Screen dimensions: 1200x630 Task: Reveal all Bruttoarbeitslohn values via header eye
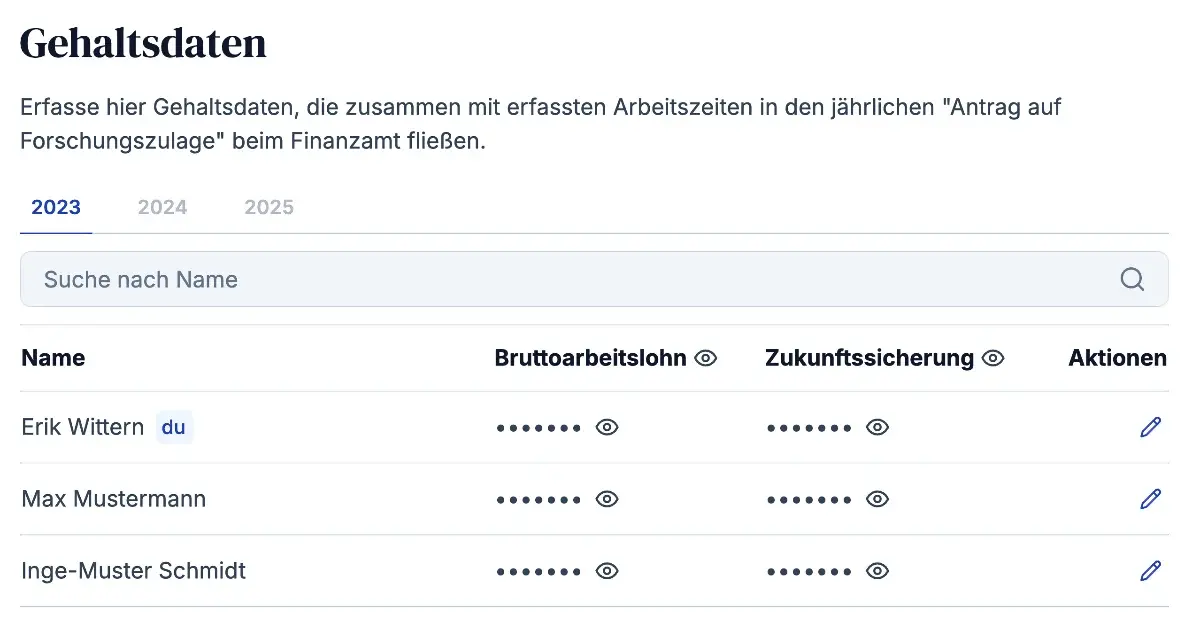tap(706, 358)
